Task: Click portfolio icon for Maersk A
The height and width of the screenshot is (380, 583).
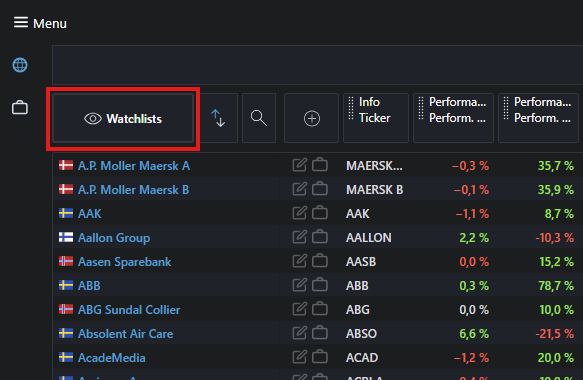Action: point(320,165)
